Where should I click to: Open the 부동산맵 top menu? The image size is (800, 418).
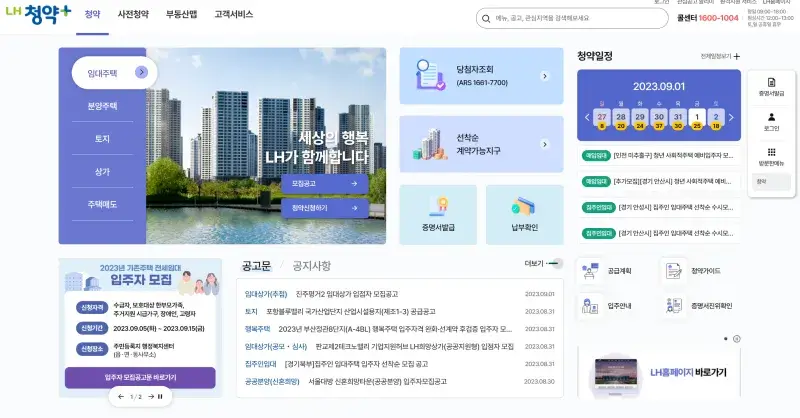click(x=181, y=14)
